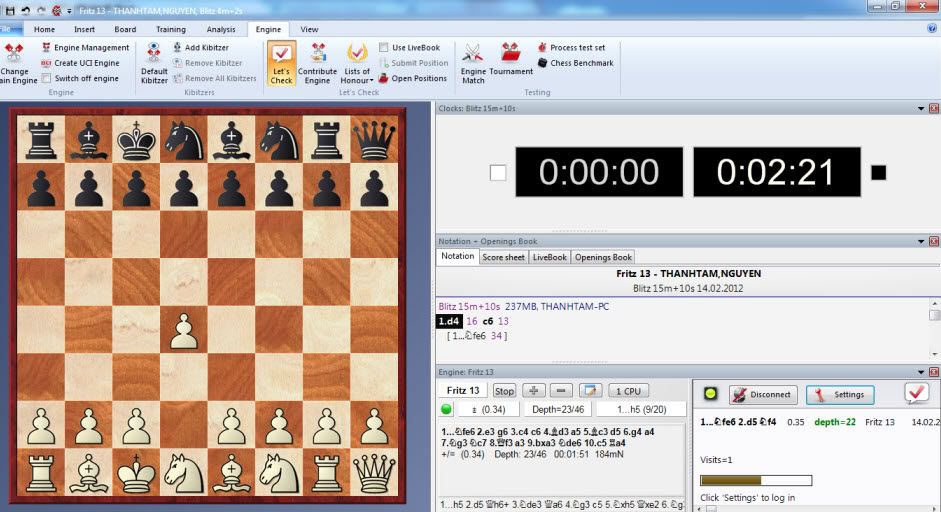The image size is (941, 512).
Task: Click Remove All Kibitzers
Action: (214, 79)
